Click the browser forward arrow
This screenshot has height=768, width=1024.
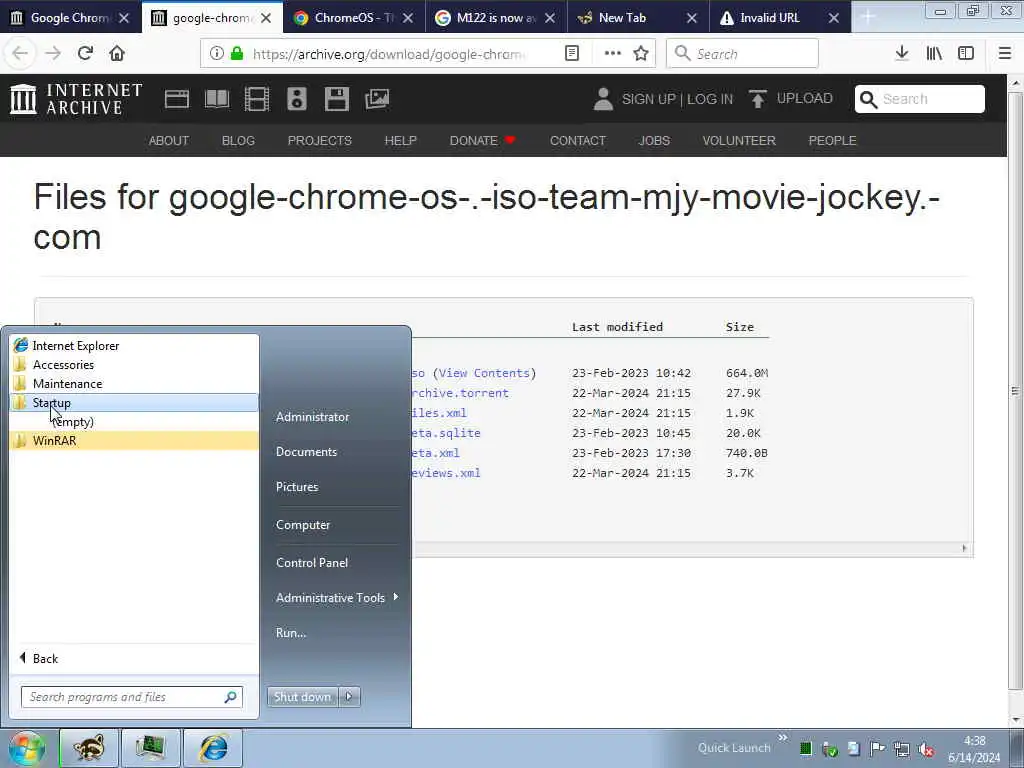pos(53,53)
